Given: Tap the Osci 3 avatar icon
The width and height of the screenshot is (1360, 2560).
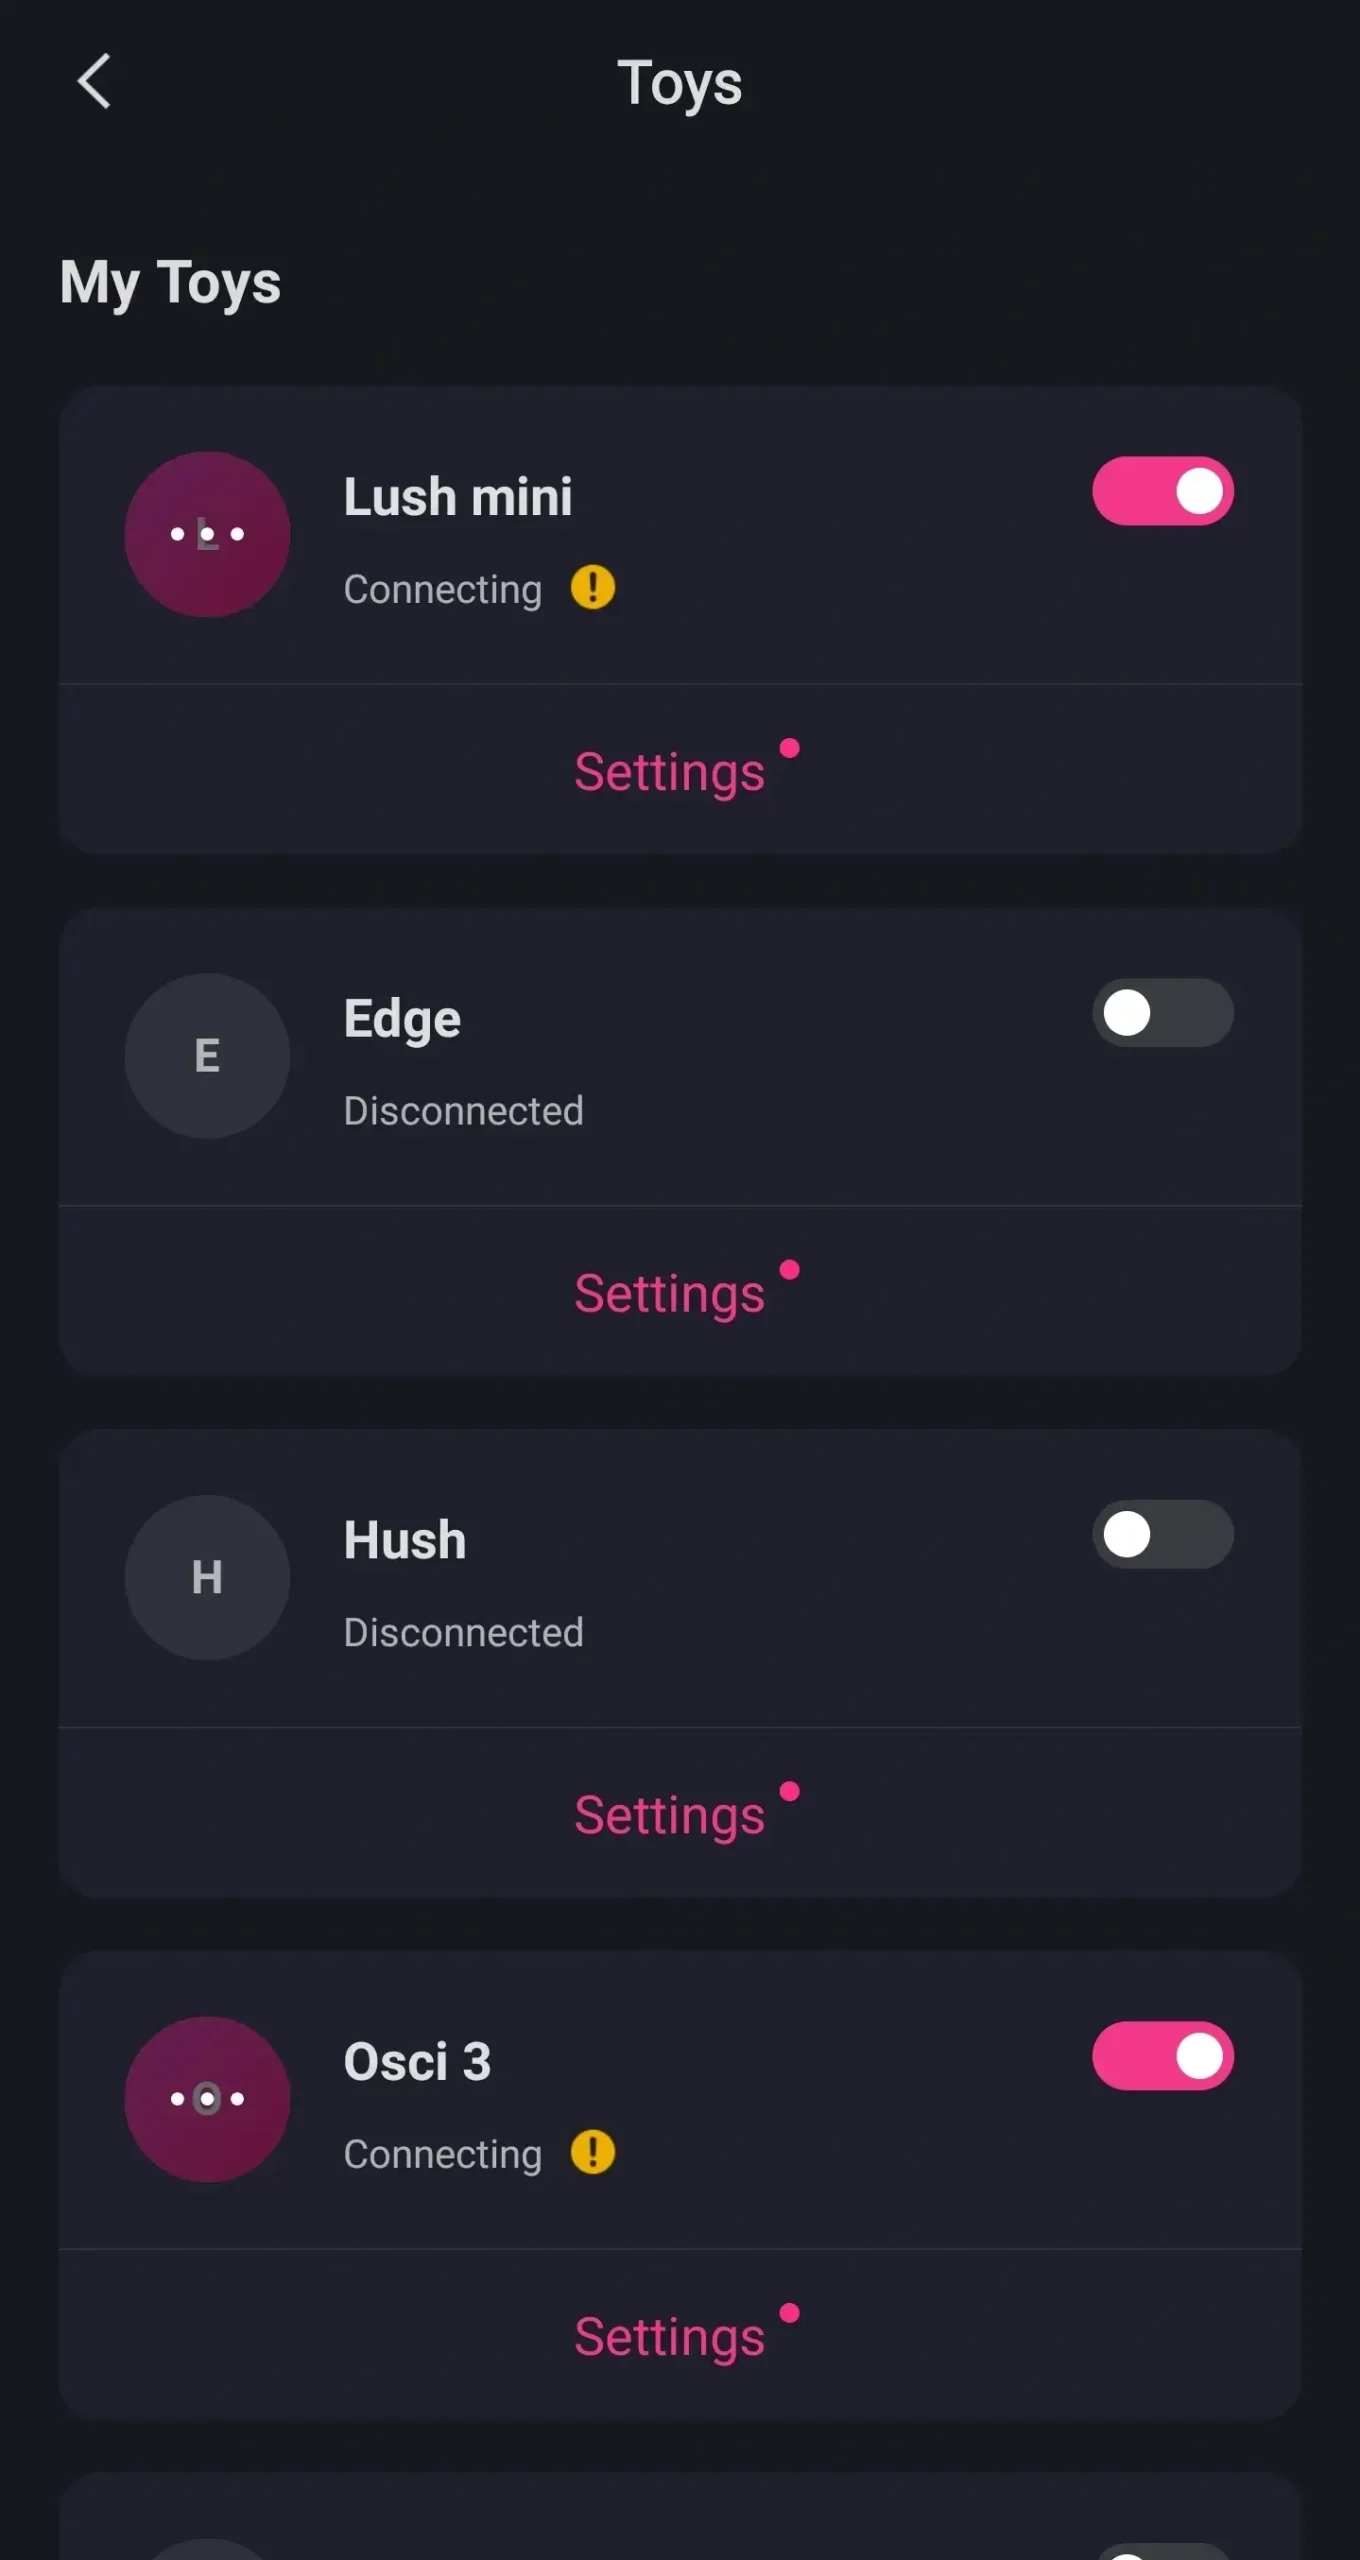Looking at the screenshot, I should pos(207,2098).
